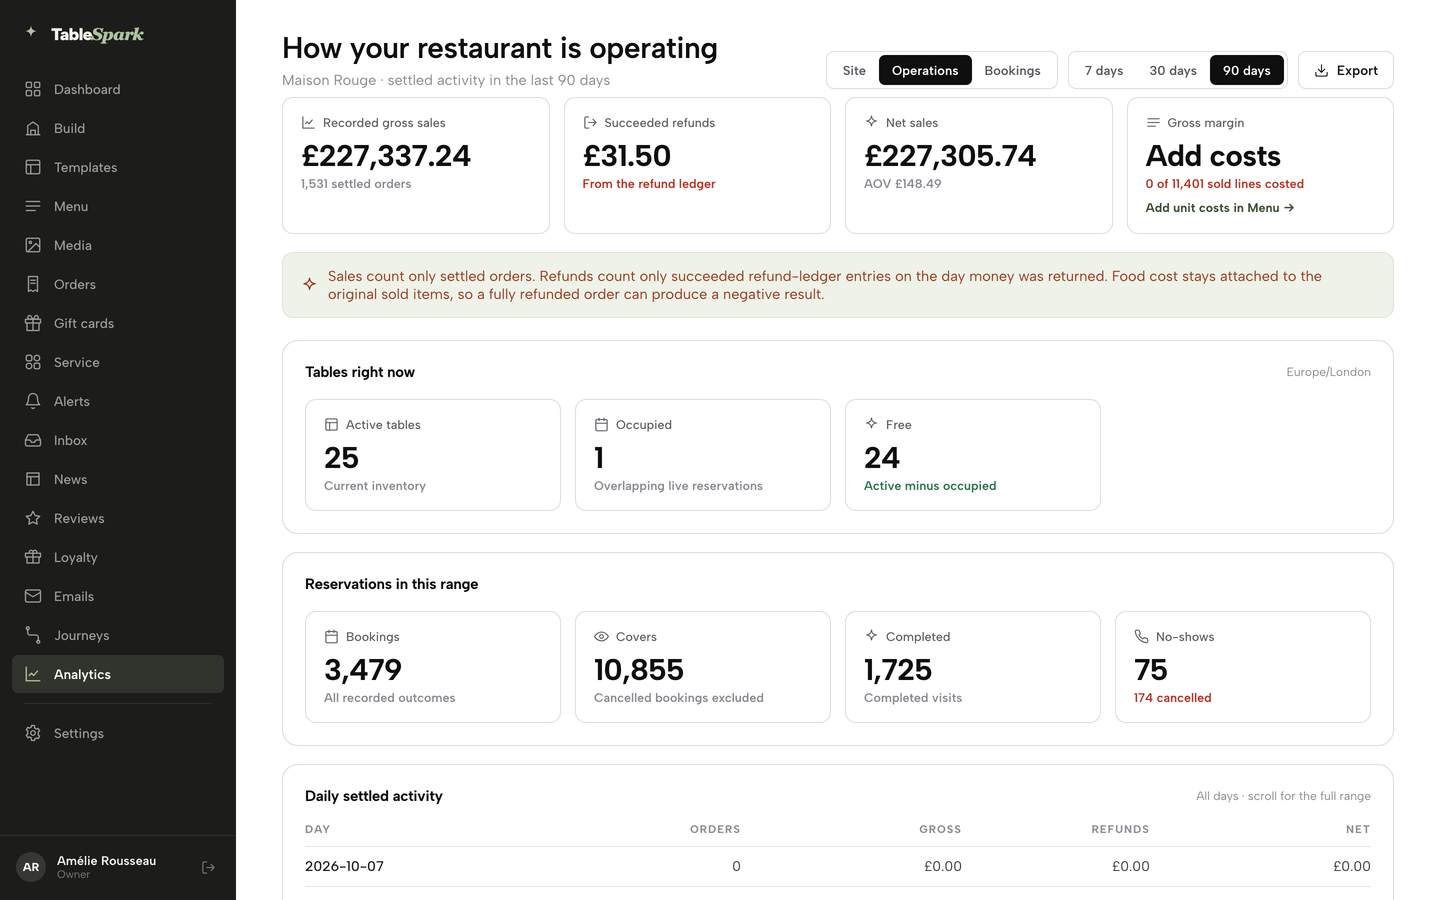Click the Active tables icon

click(331, 424)
